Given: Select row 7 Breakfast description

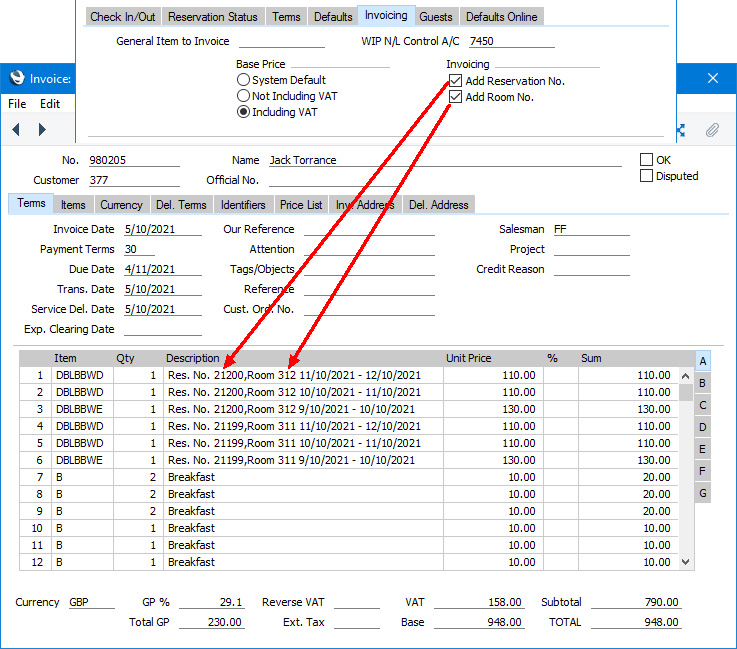Looking at the screenshot, I should [x=303, y=477].
